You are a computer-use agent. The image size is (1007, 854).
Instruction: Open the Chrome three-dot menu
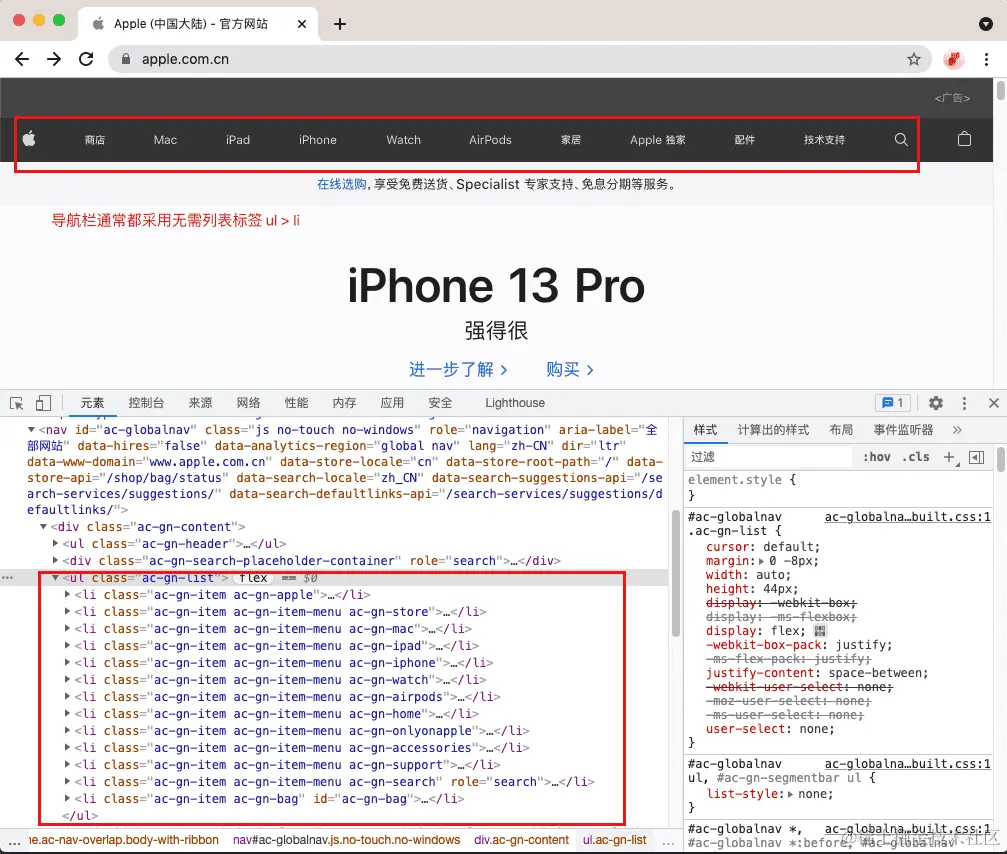986,60
